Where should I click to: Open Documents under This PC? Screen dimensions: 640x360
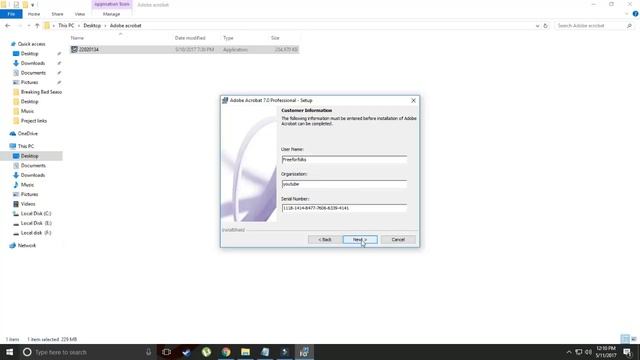tap(33, 166)
